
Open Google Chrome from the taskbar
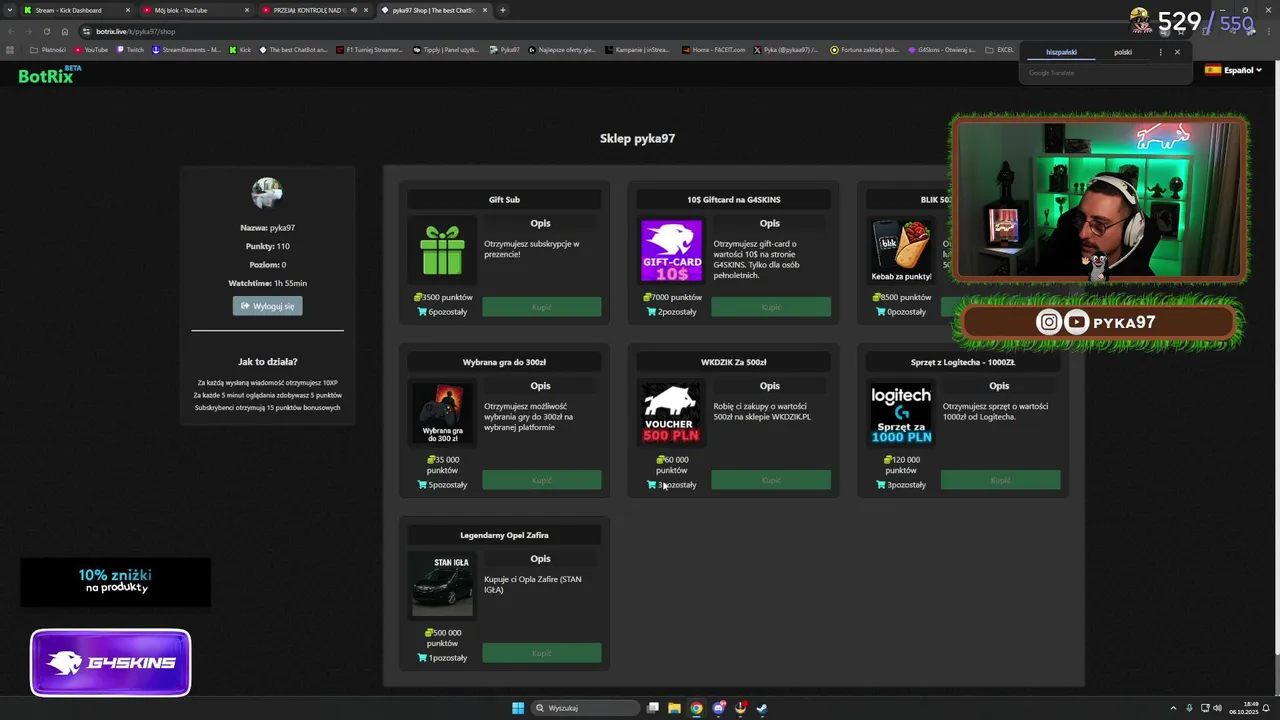click(696, 708)
